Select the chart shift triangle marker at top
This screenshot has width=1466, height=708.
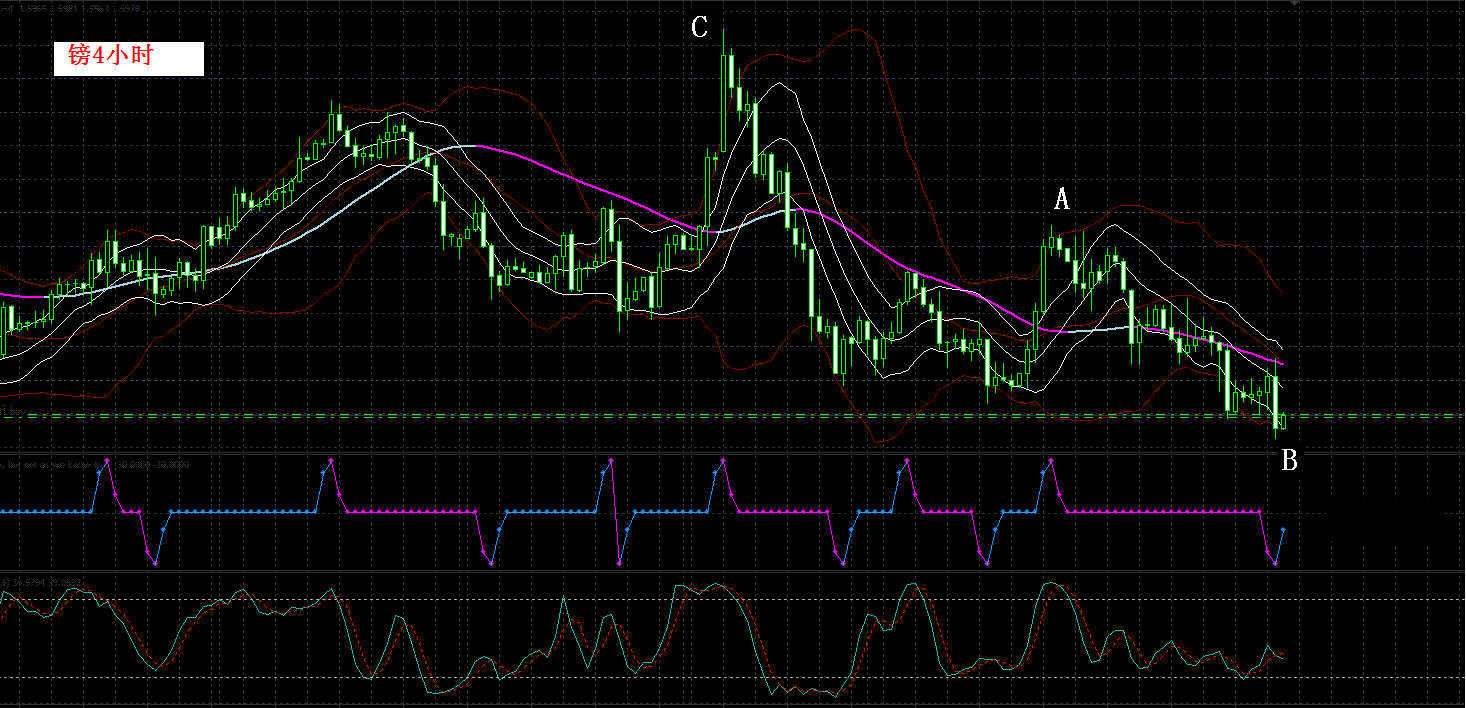(1295, 3)
